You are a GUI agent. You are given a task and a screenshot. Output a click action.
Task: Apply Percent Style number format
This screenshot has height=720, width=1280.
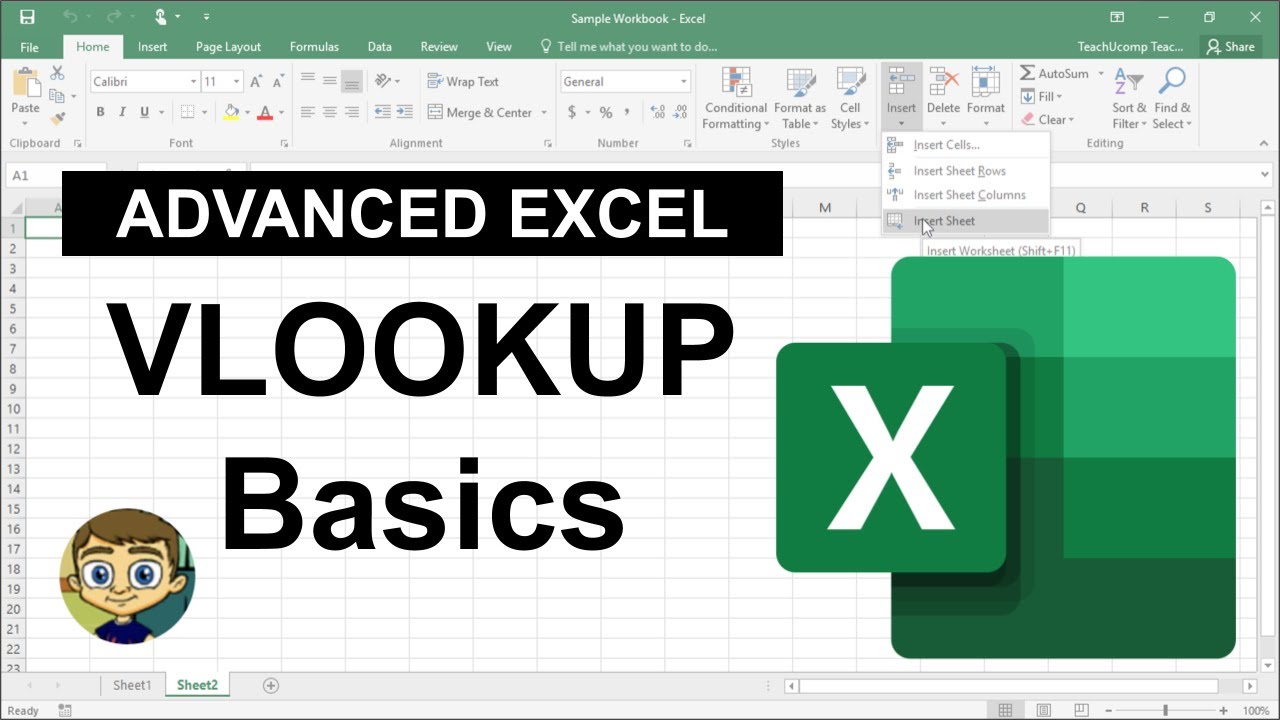606,112
